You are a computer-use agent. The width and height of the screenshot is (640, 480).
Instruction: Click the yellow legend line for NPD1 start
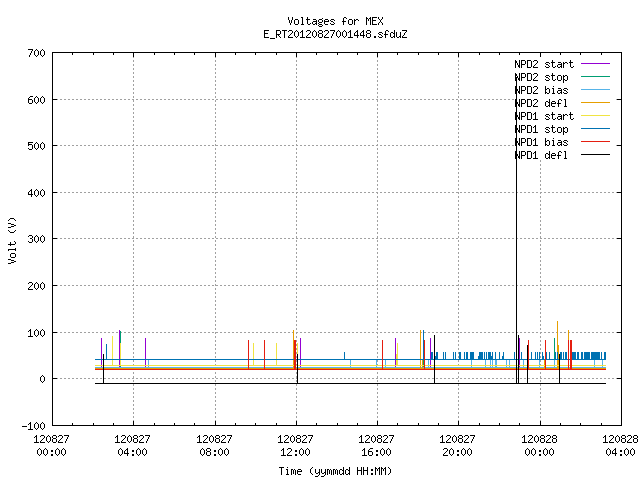[595, 116]
